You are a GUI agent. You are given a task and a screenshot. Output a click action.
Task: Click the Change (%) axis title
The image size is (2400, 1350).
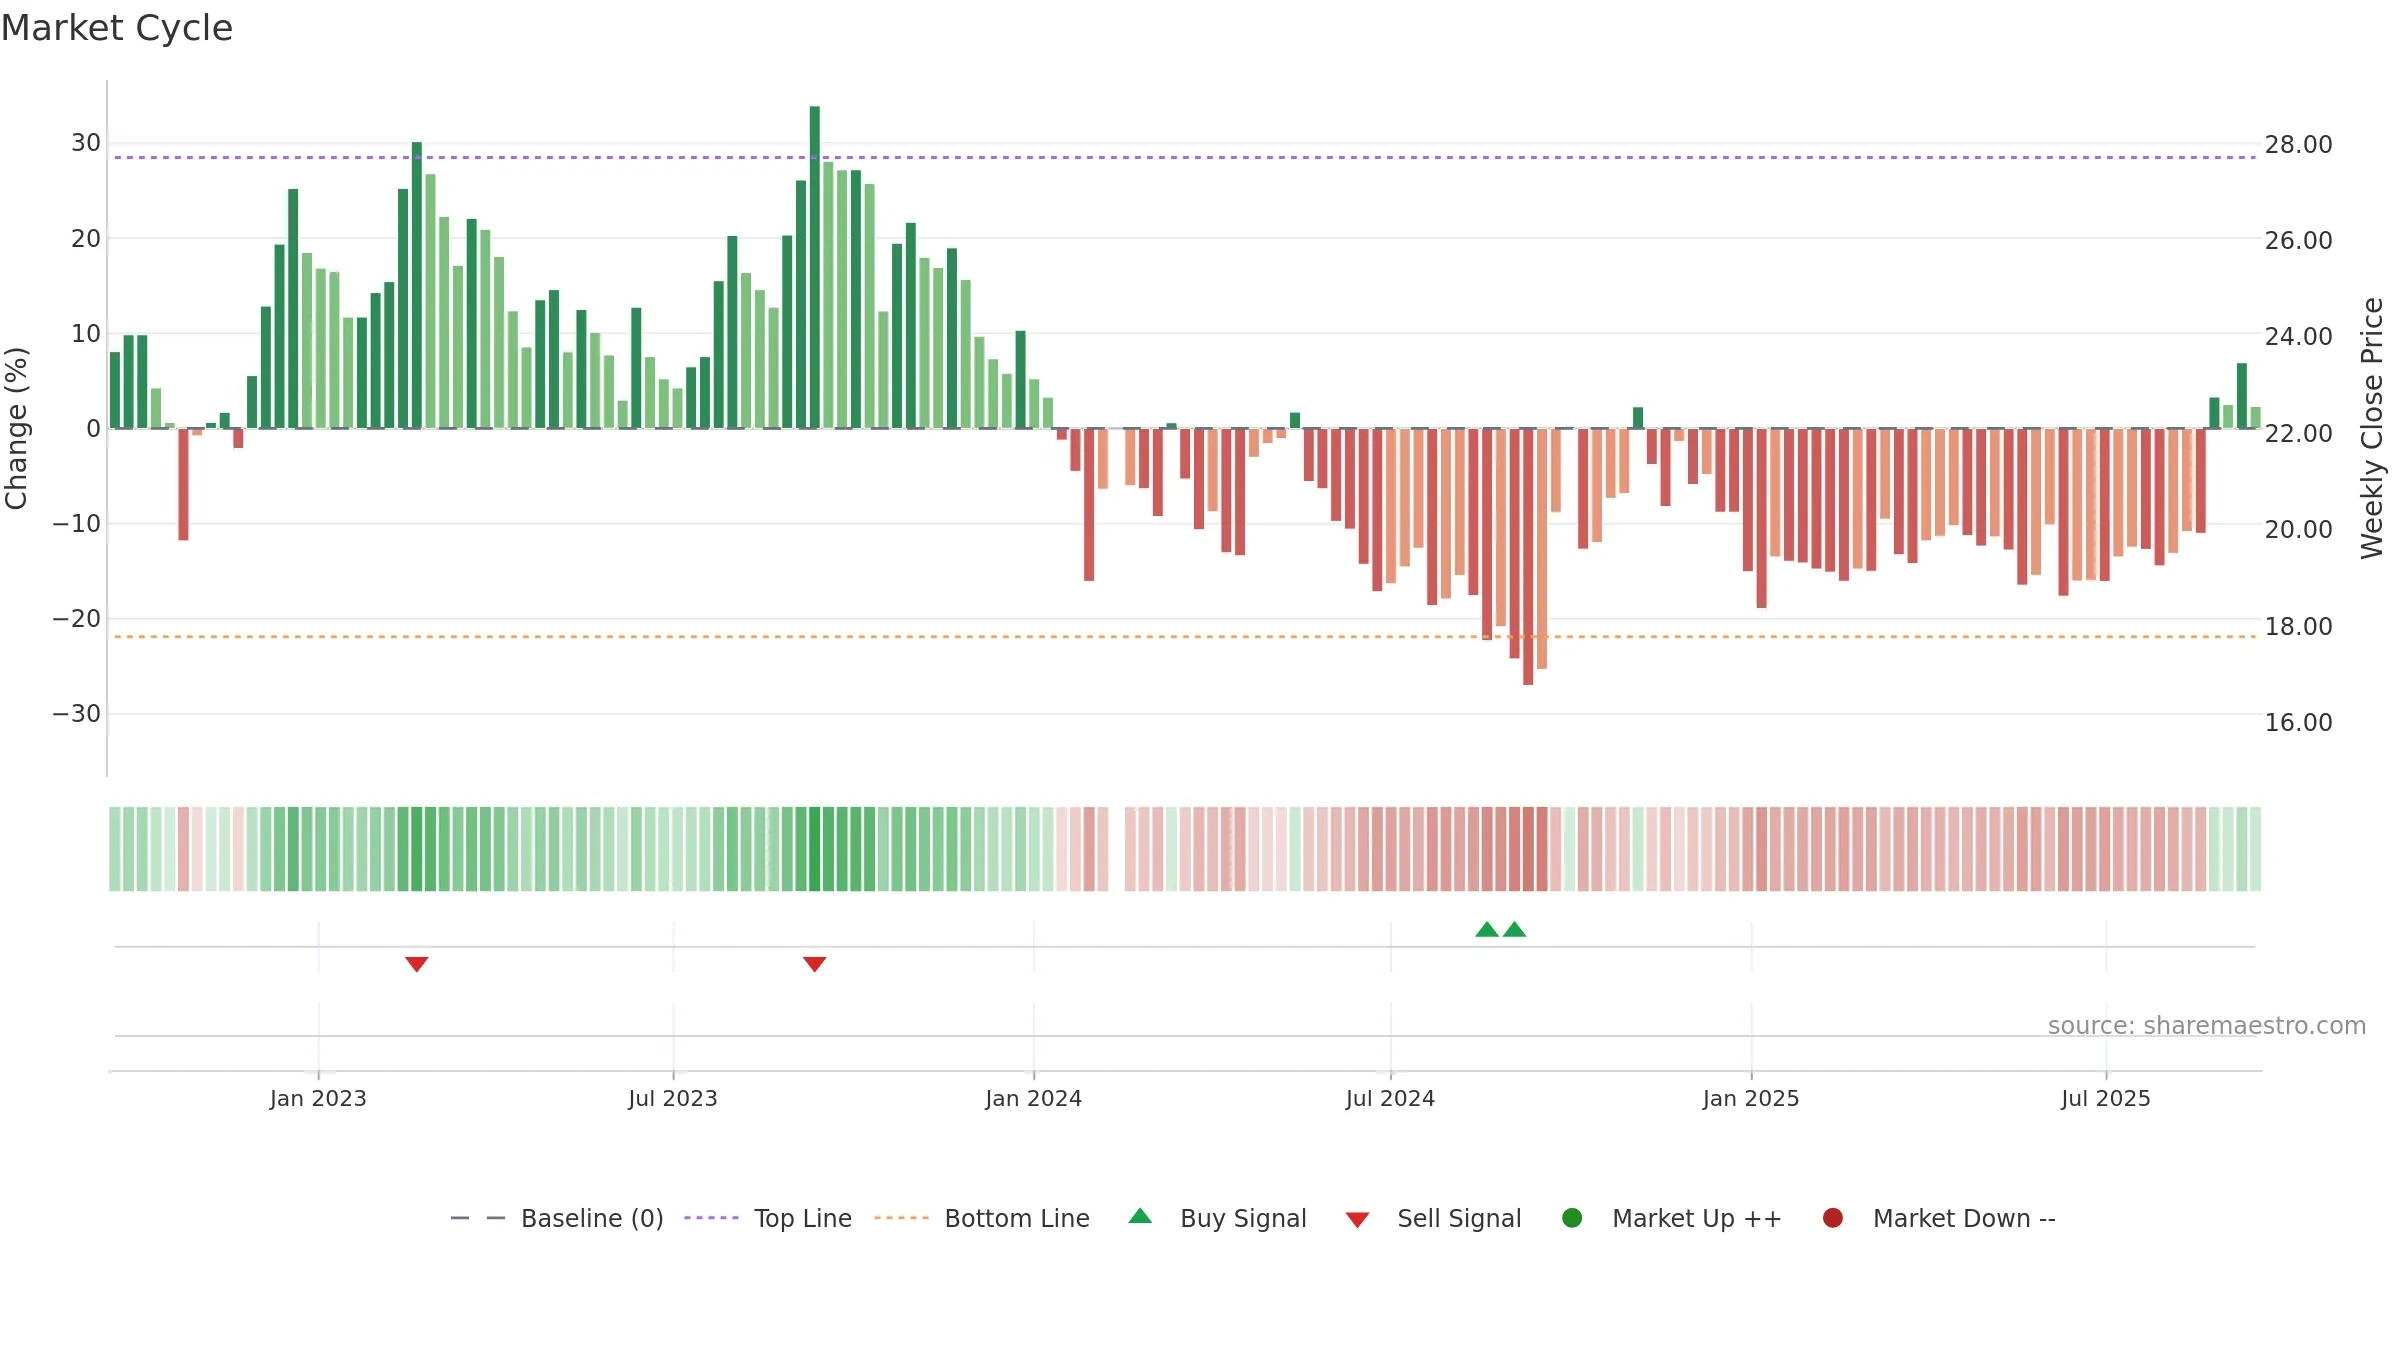pyautogui.click(x=16, y=428)
